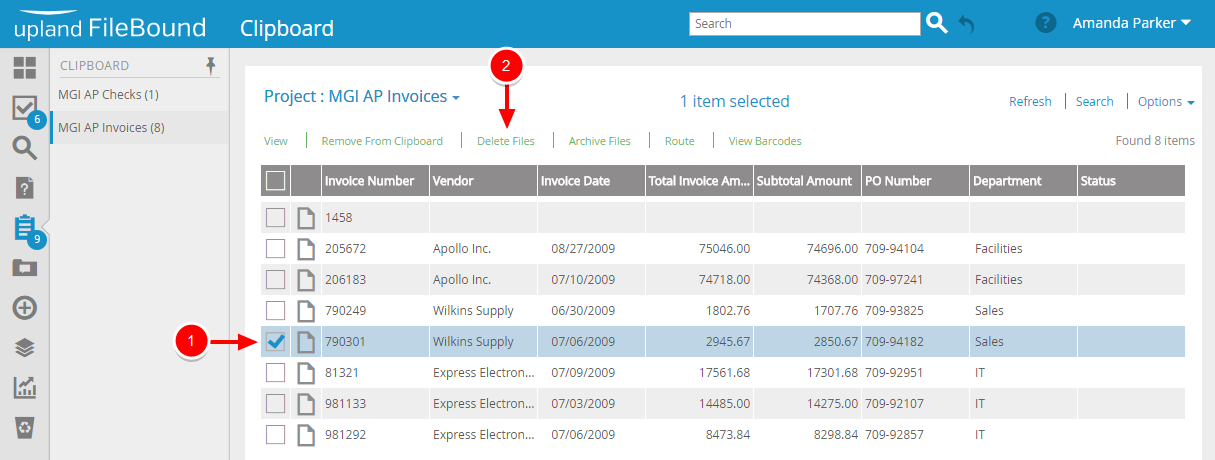This screenshot has width=1215, height=460.
Task: Open the recycle bin icon in sidebar
Action: tap(24, 428)
